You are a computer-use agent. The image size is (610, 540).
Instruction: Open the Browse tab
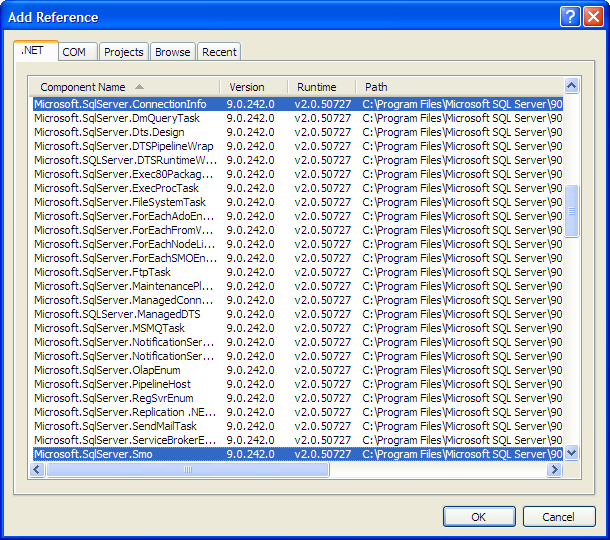click(x=173, y=52)
